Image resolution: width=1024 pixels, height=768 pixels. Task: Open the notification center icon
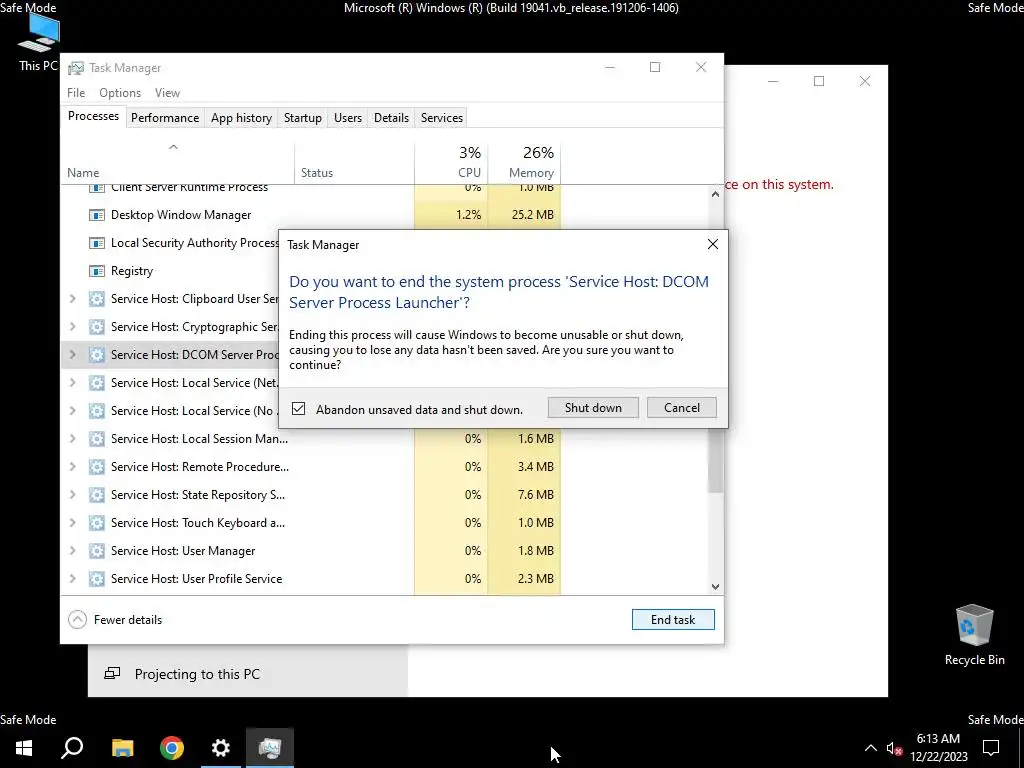pyautogui.click(x=991, y=748)
